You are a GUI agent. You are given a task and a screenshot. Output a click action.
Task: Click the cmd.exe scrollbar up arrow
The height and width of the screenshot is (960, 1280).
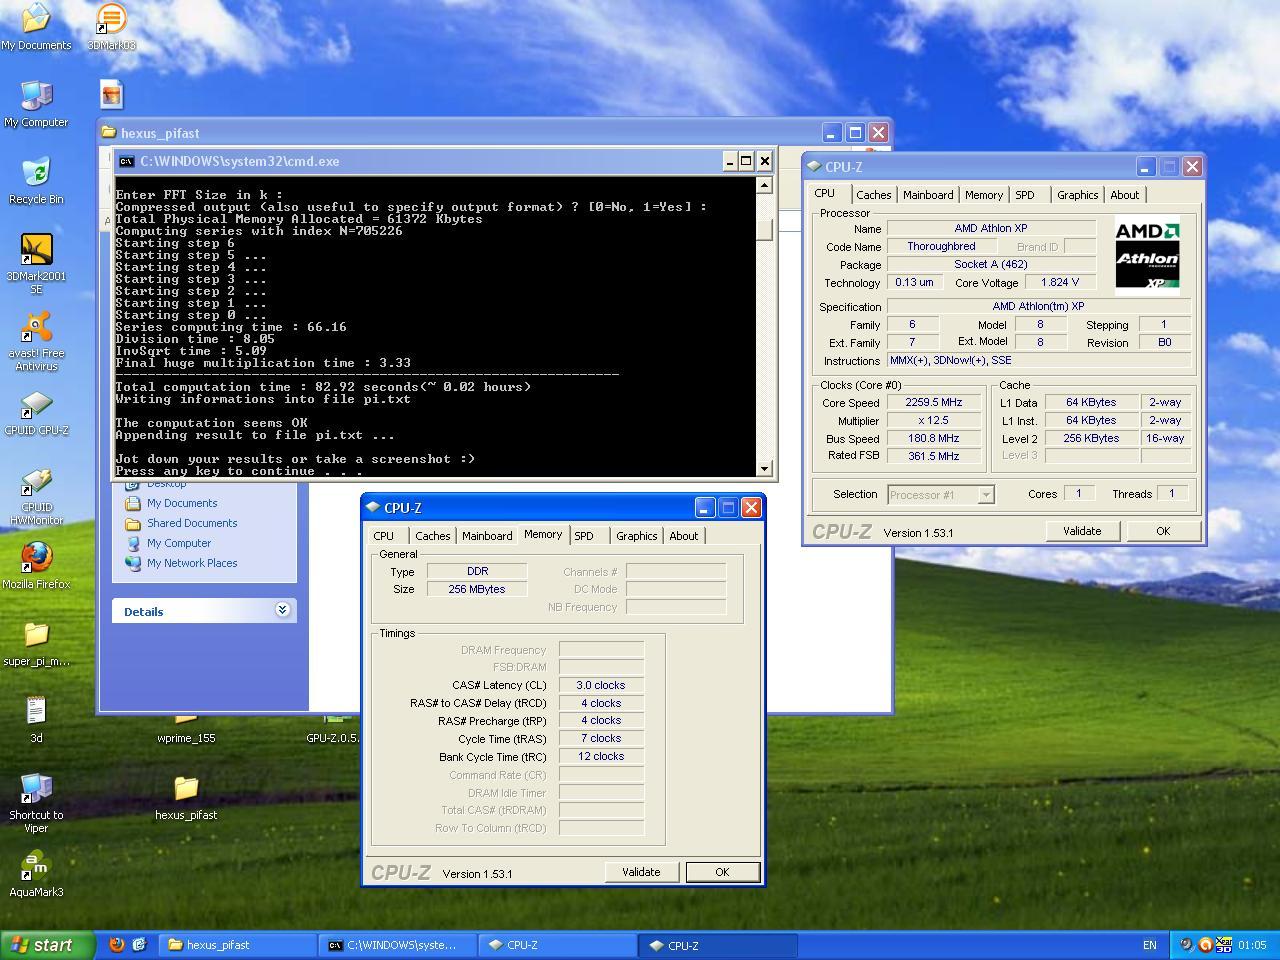pyautogui.click(x=764, y=185)
